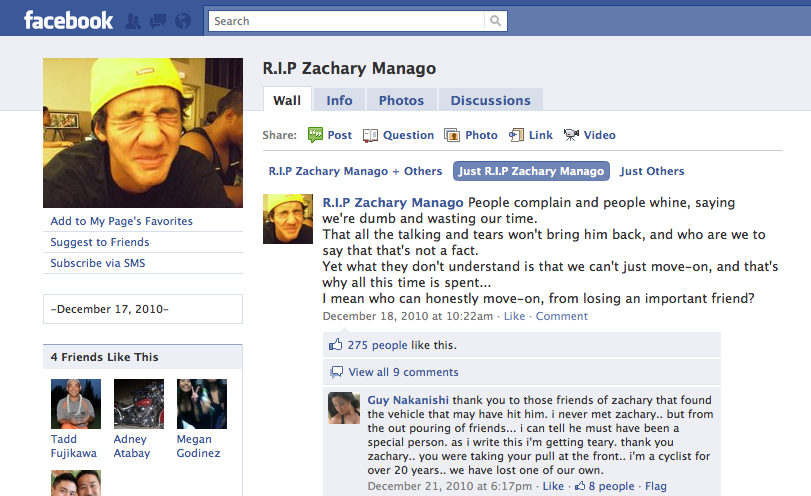The height and width of the screenshot is (496, 811).
Task: Click into the Search field
Action: [347, 21]
